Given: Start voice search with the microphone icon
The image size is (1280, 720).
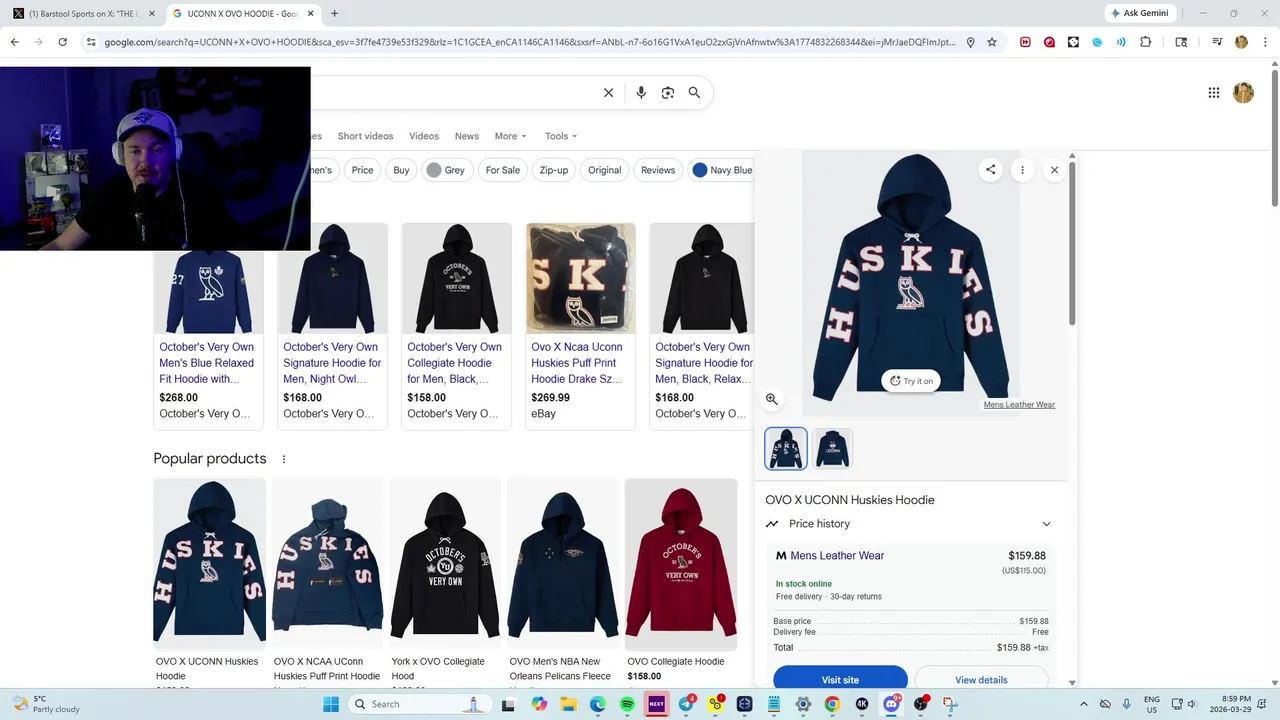Looking at the screenshot, I should coord(641,93).
